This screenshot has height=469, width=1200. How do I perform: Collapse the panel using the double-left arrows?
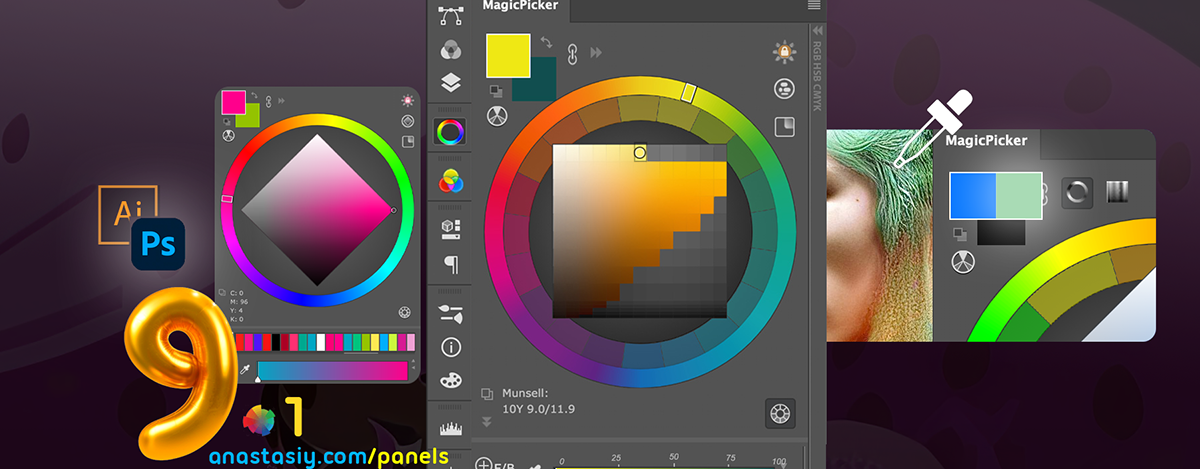coord(817,31)
